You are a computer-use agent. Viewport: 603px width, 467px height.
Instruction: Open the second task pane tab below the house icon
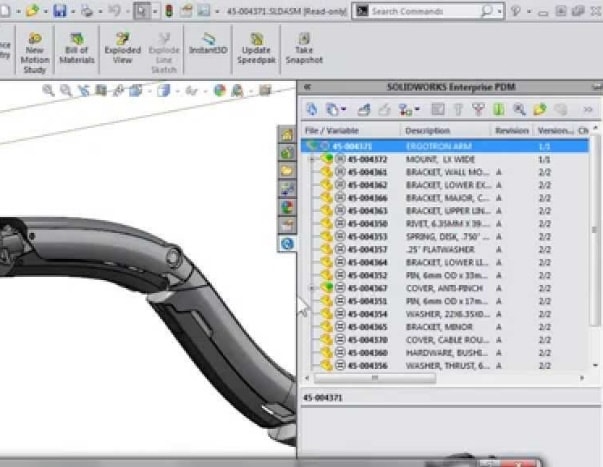(287, 153)
